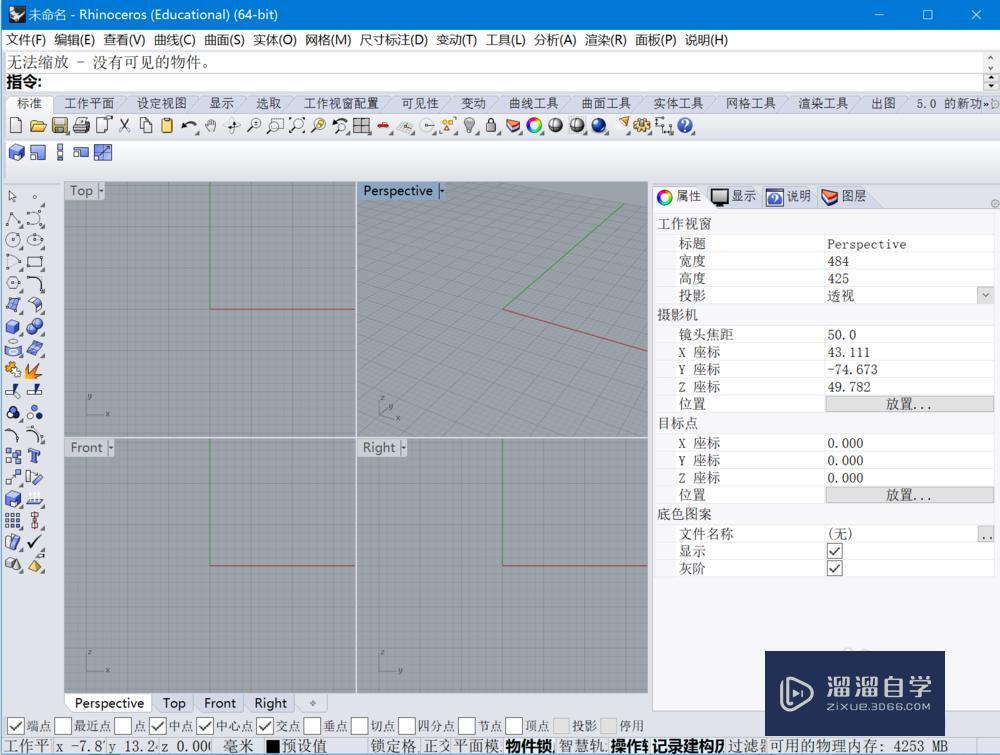Switch to the 图层 panel tab

tap(843, 196)
